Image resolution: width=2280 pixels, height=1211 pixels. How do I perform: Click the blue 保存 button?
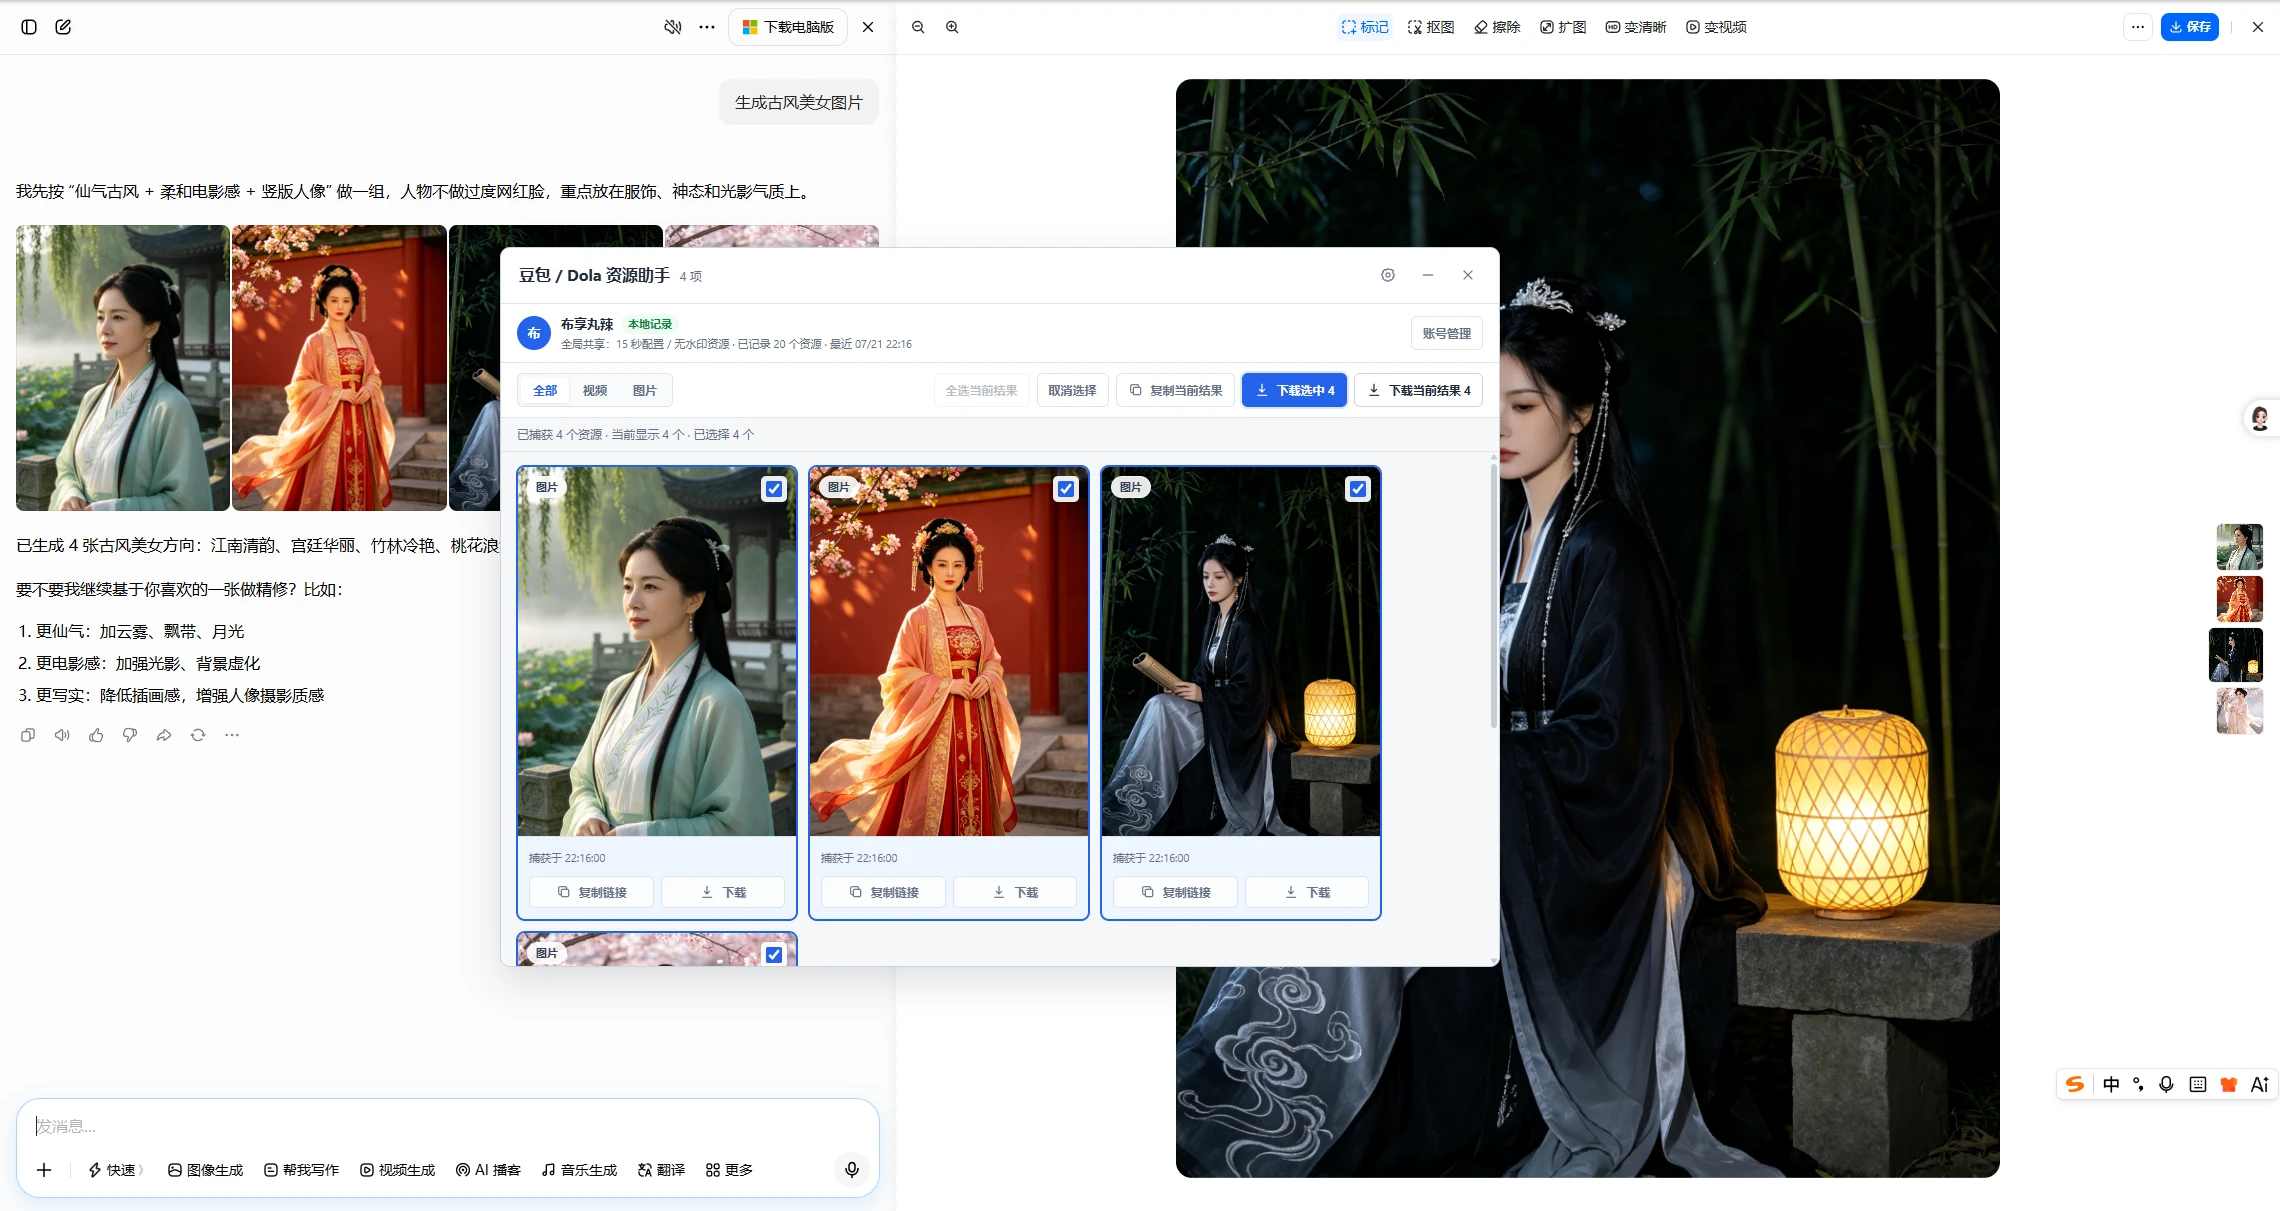2189,27
